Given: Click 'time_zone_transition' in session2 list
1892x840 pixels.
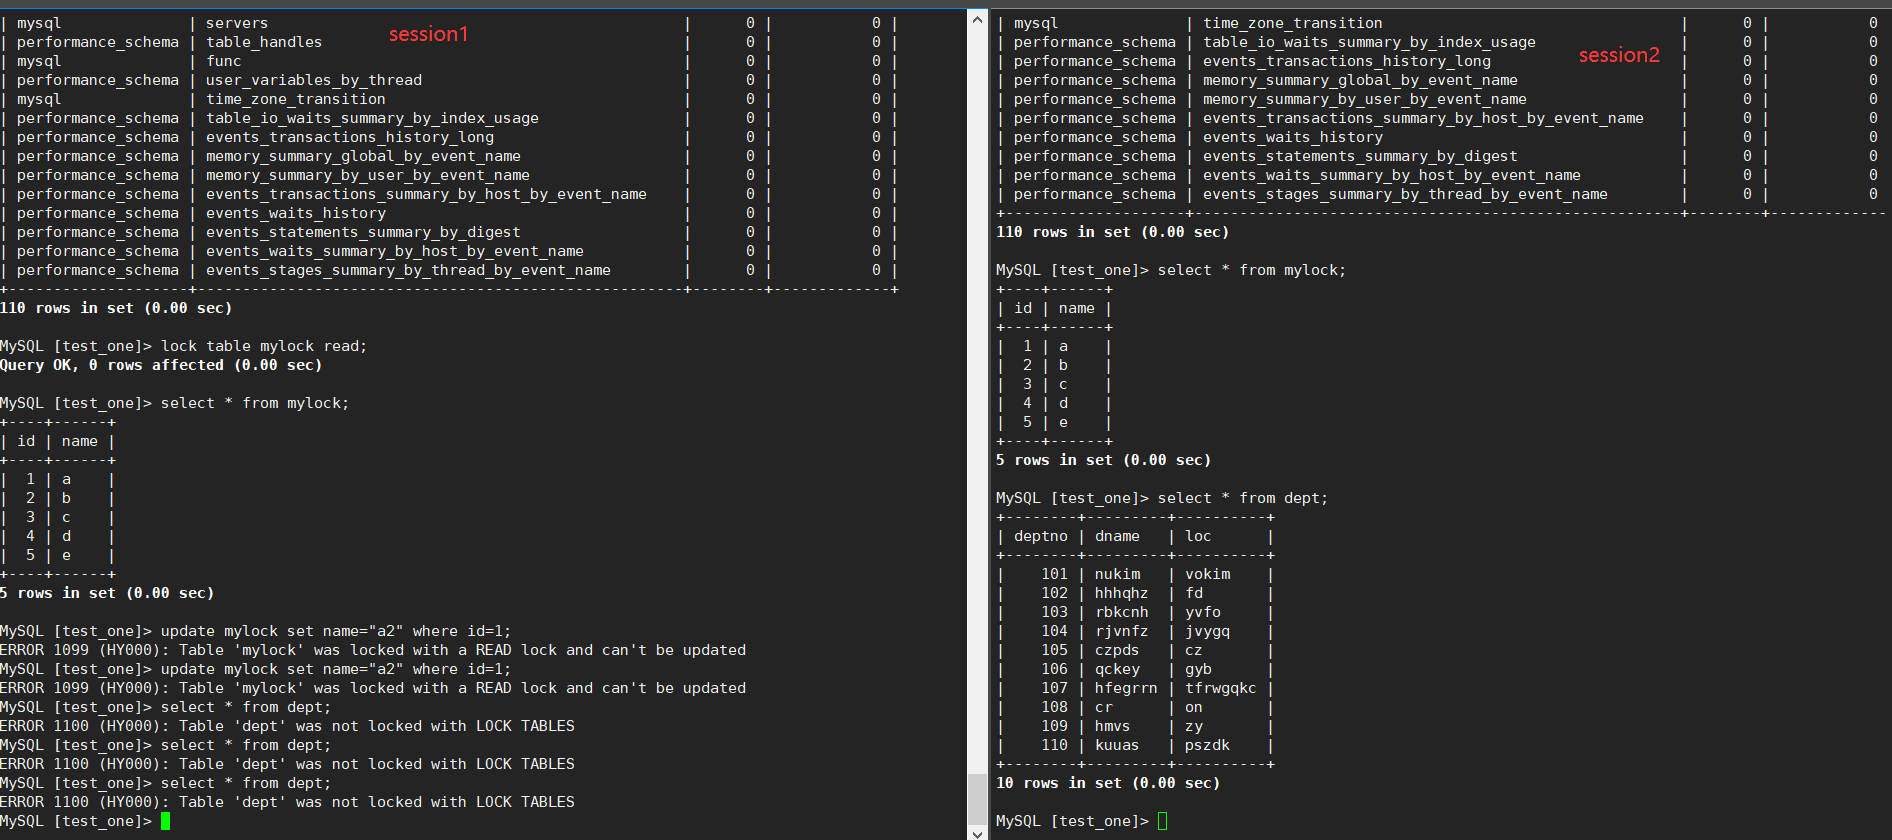Looking at the screenshot, I should (1293, 23).
